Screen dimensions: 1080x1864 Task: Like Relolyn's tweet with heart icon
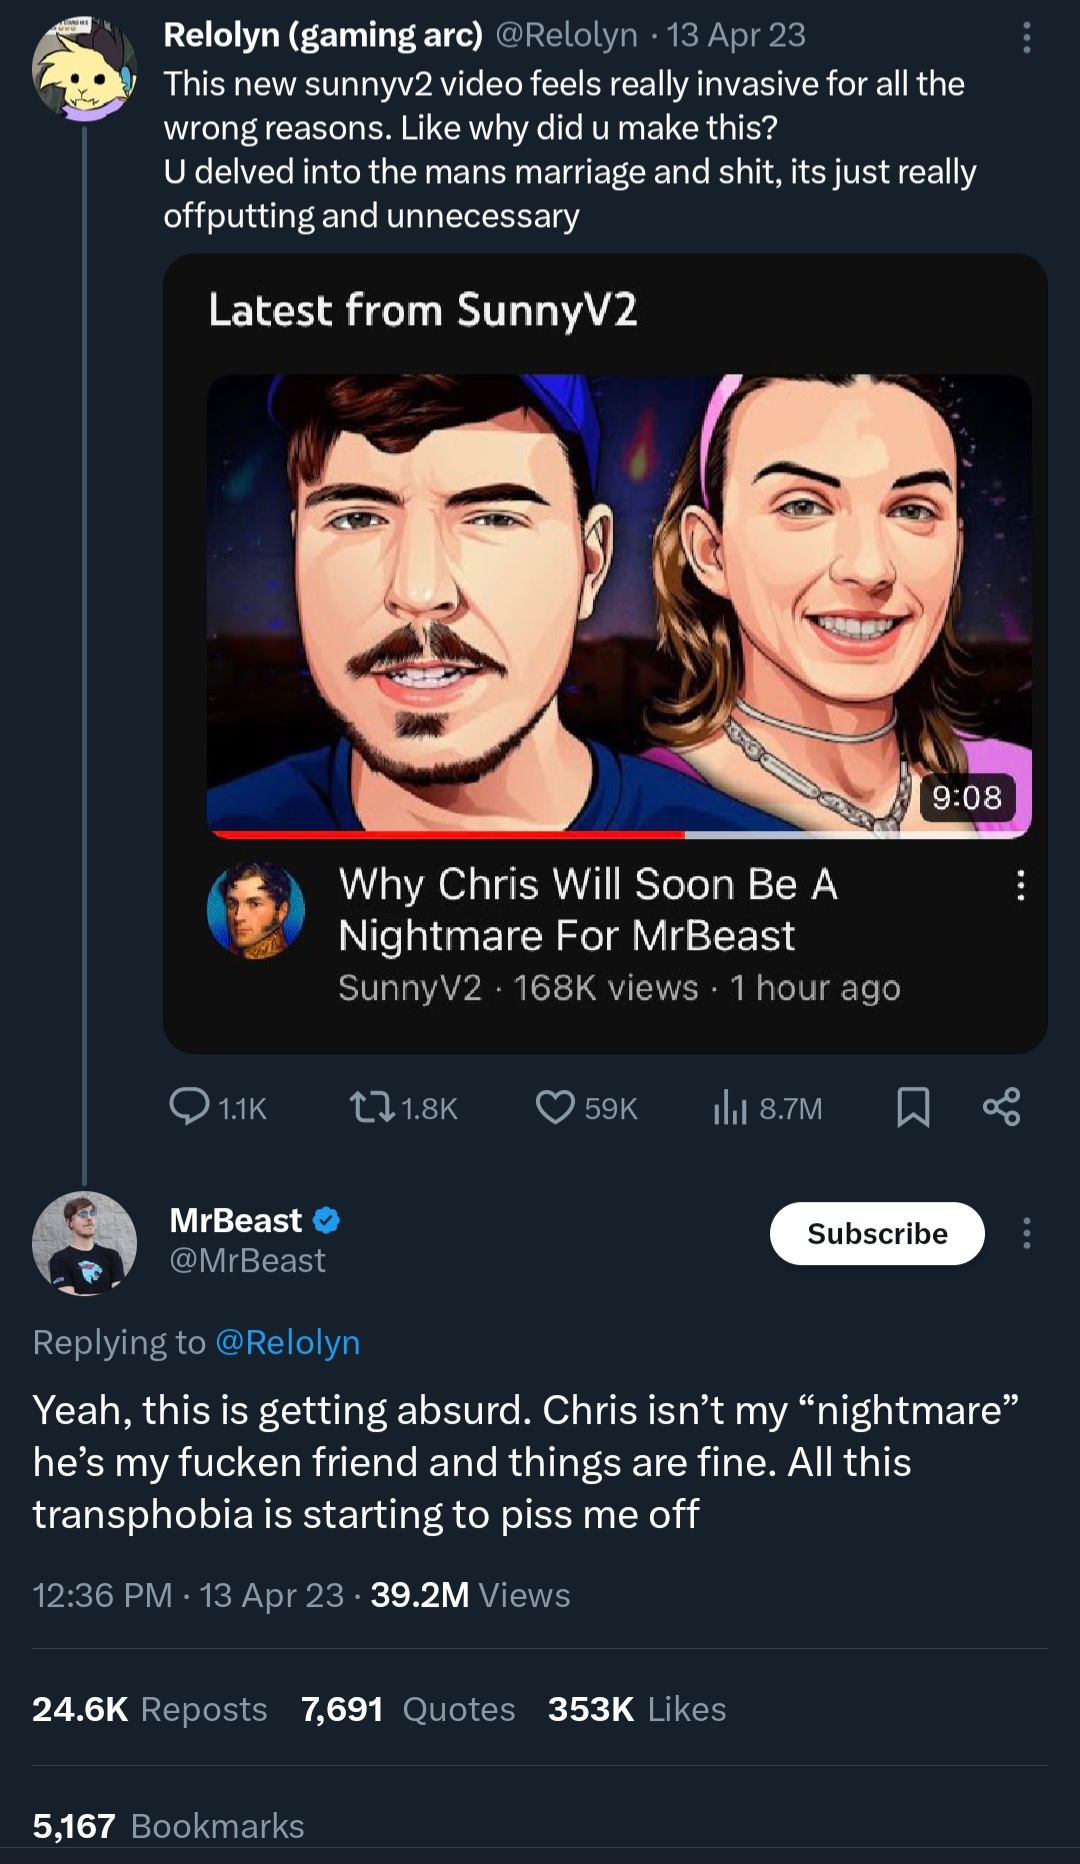click(x=586, y=1108)
